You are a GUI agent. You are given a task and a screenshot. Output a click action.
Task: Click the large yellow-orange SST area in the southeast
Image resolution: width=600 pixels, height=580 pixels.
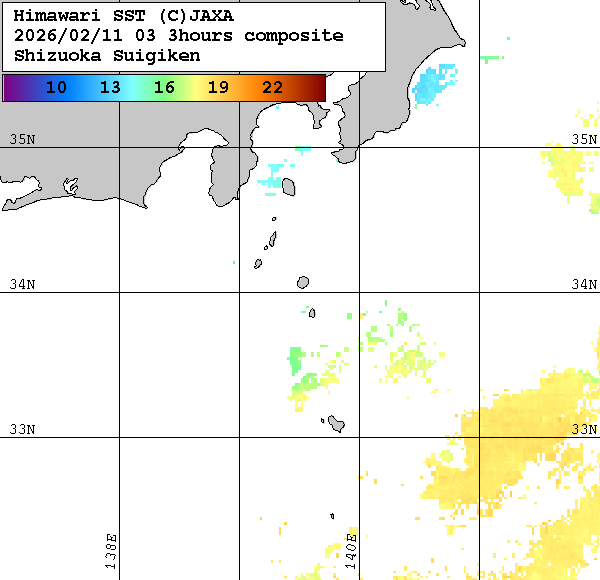(x=520, y=450)
